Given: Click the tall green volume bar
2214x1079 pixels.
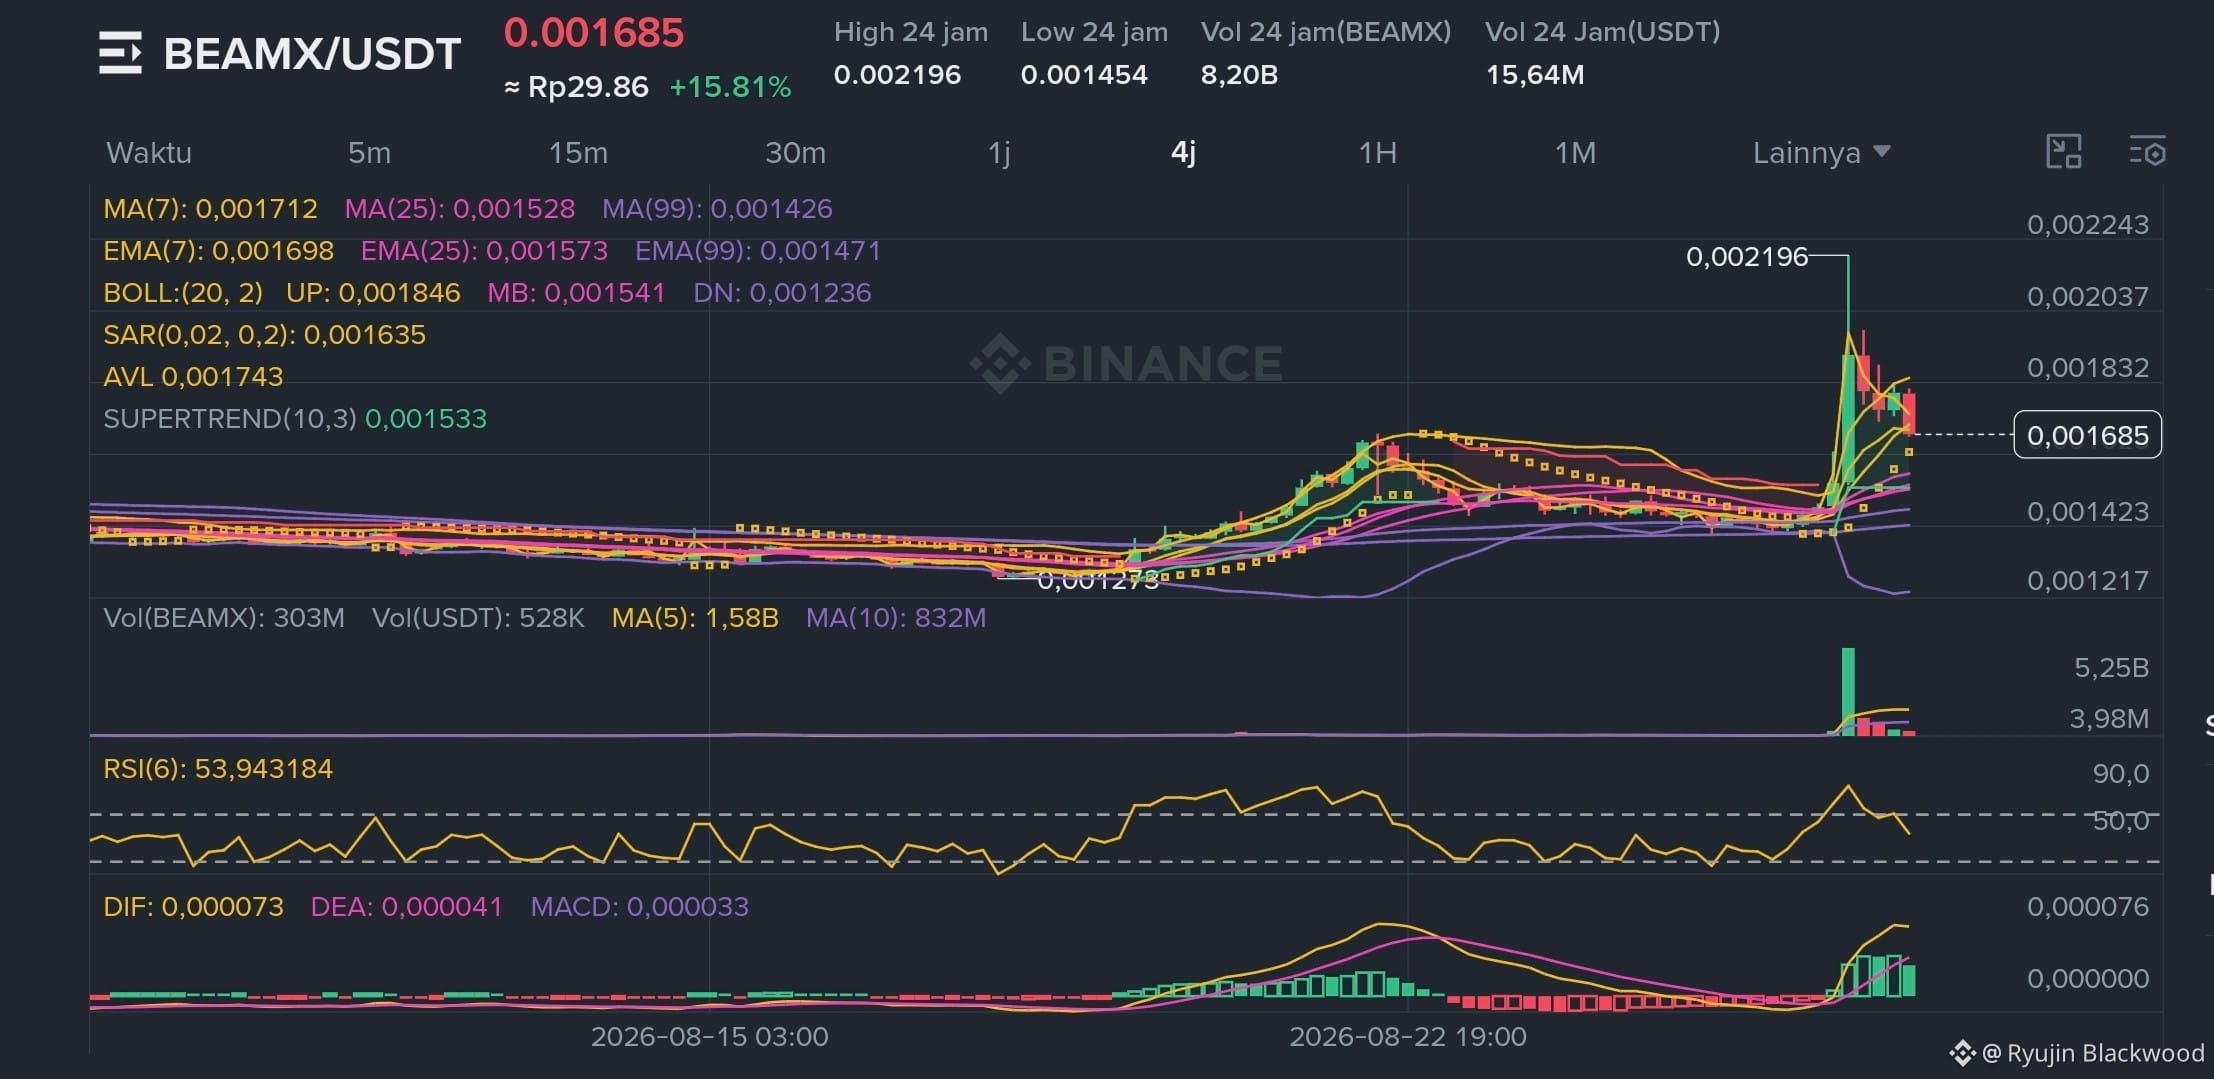Looking at the screenshot, I should pos(1848,691).
